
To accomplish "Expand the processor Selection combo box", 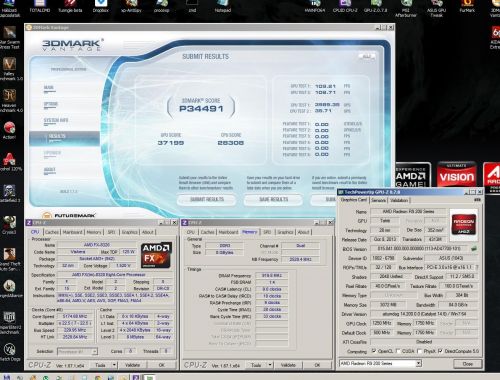I will coord(77,351).
